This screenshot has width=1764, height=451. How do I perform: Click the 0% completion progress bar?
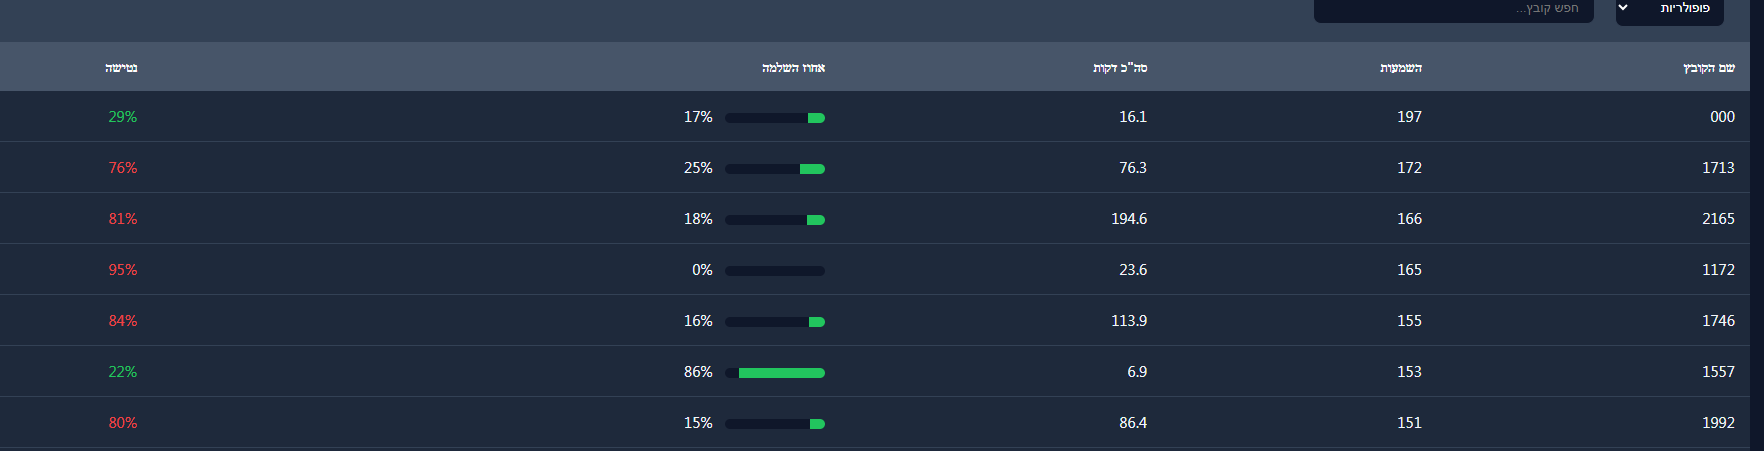pos(775,271)
